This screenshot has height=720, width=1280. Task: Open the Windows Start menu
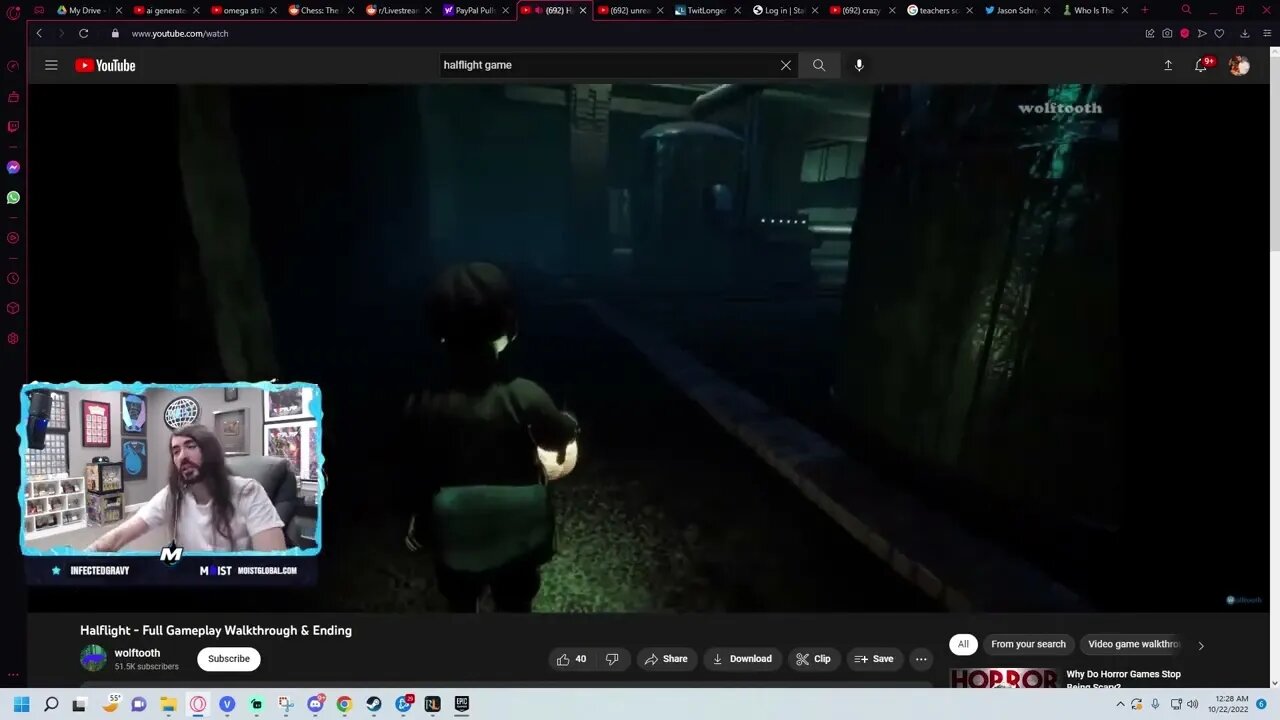[21, 704]
